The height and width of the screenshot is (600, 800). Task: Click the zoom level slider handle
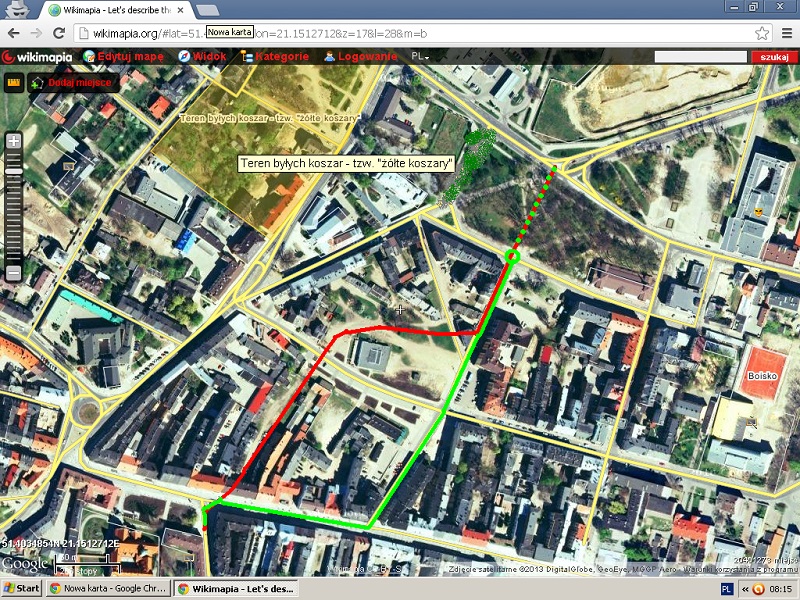click(14, 171)
